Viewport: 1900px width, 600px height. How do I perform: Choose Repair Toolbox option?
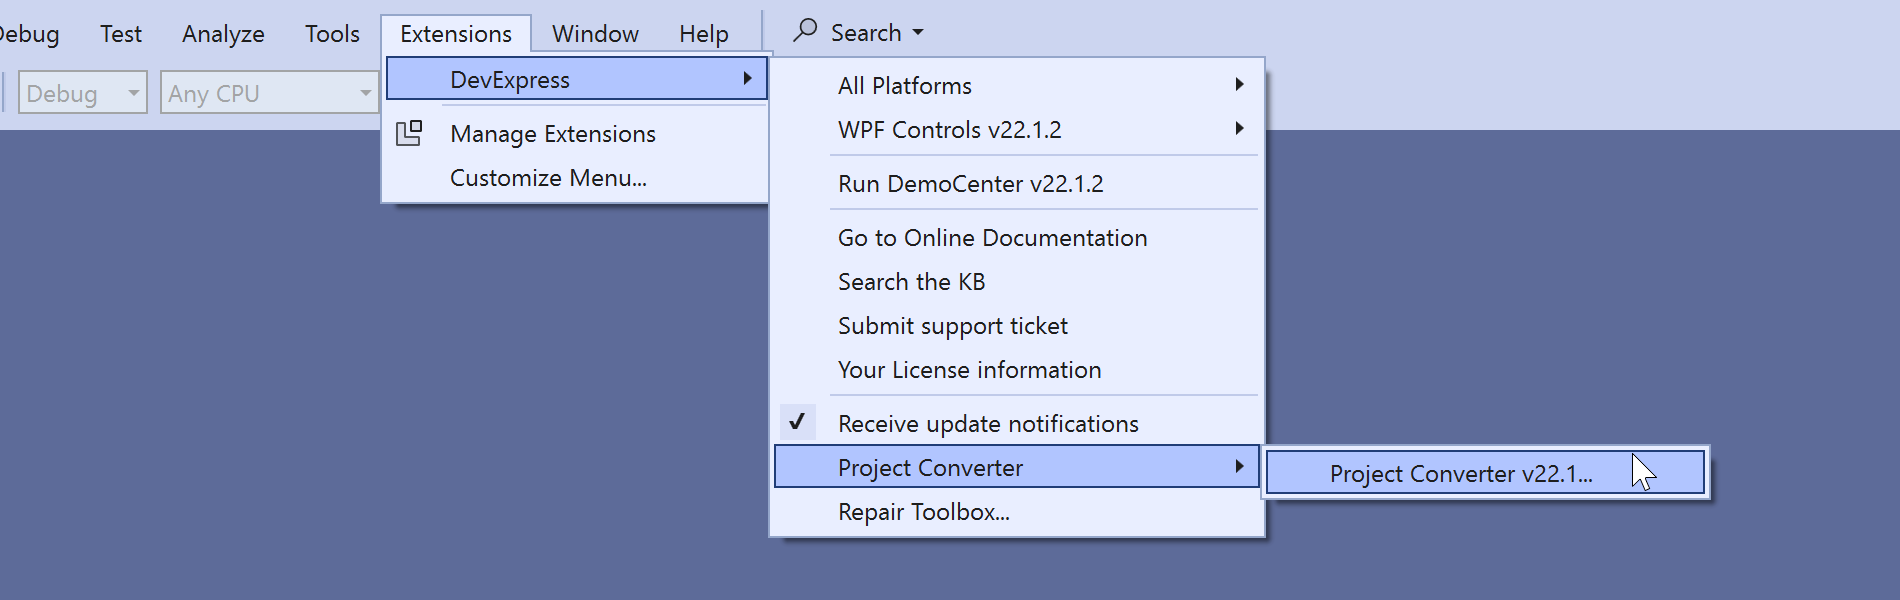[923, 512]
